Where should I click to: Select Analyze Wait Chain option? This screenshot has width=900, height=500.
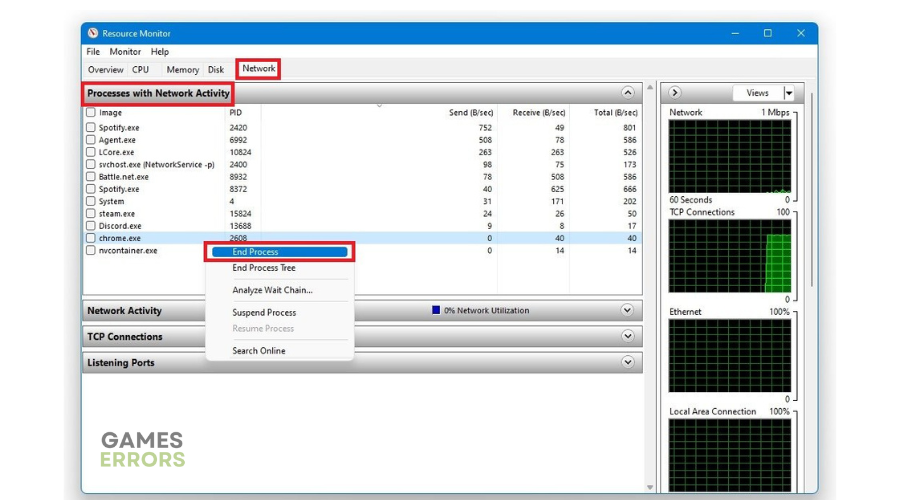[x=273, y=290]
